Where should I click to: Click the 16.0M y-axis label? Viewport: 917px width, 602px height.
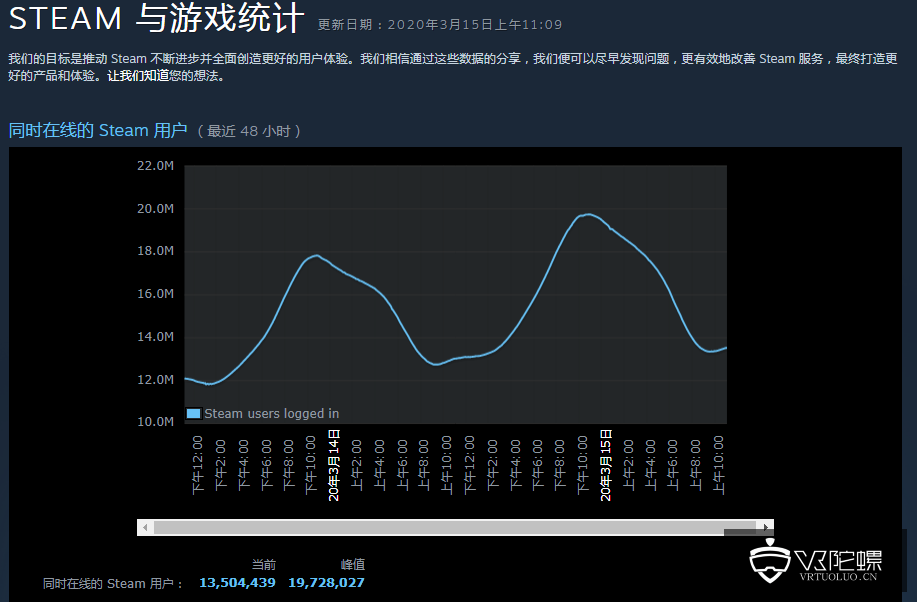(x=156, y=294)
